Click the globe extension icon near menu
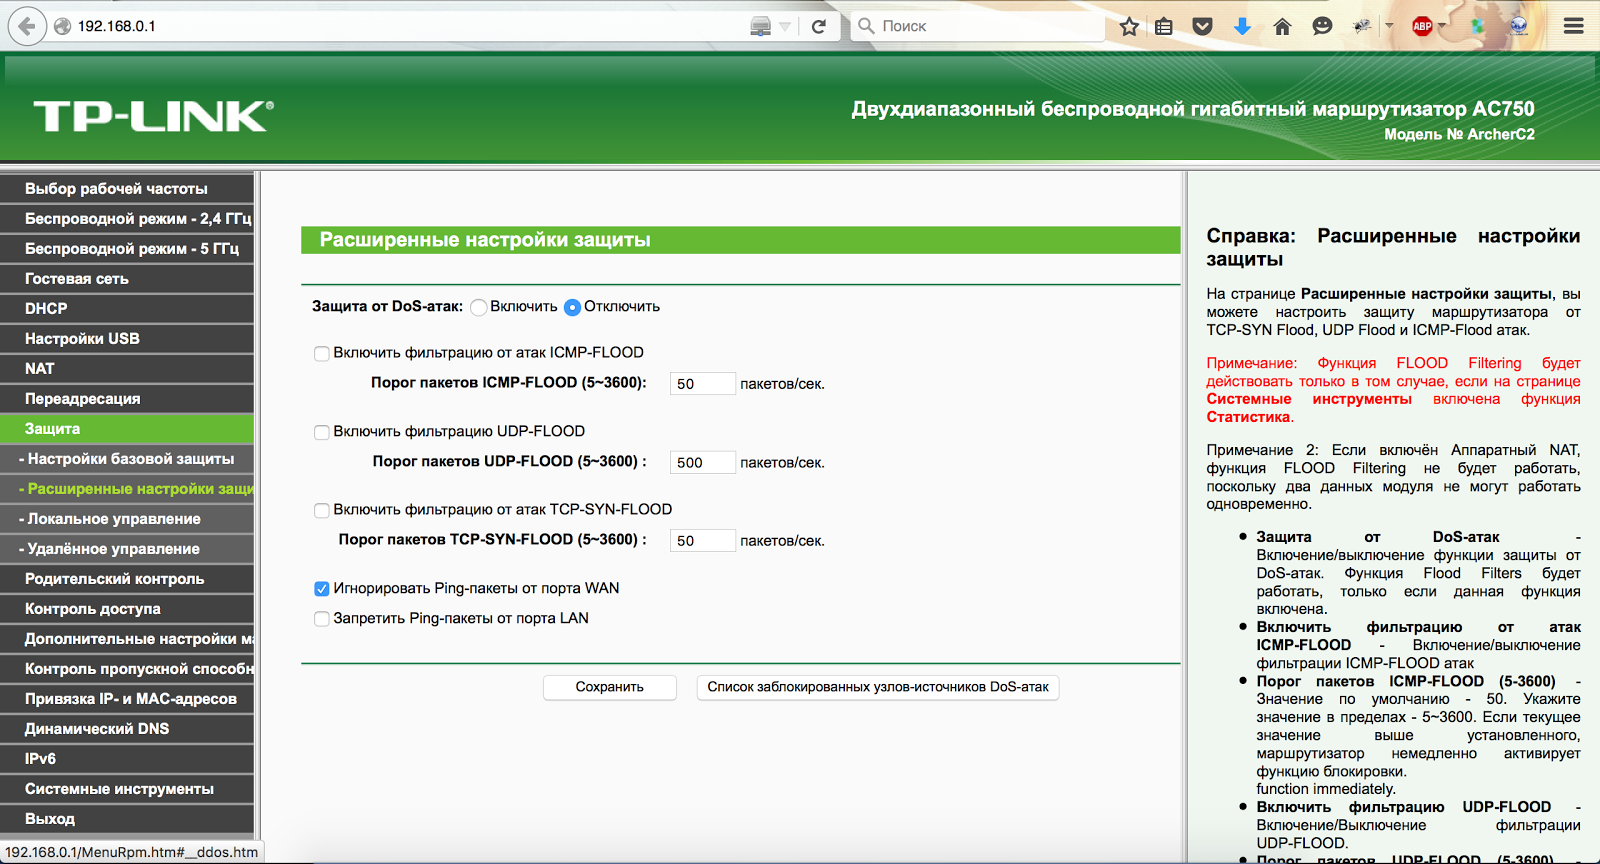 pos(1519,26)
